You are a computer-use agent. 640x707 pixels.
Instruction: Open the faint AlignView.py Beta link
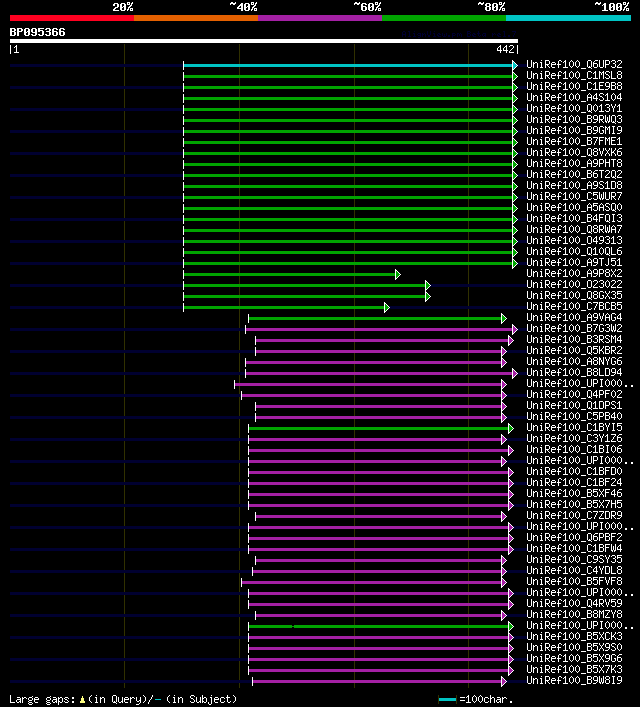459,34
